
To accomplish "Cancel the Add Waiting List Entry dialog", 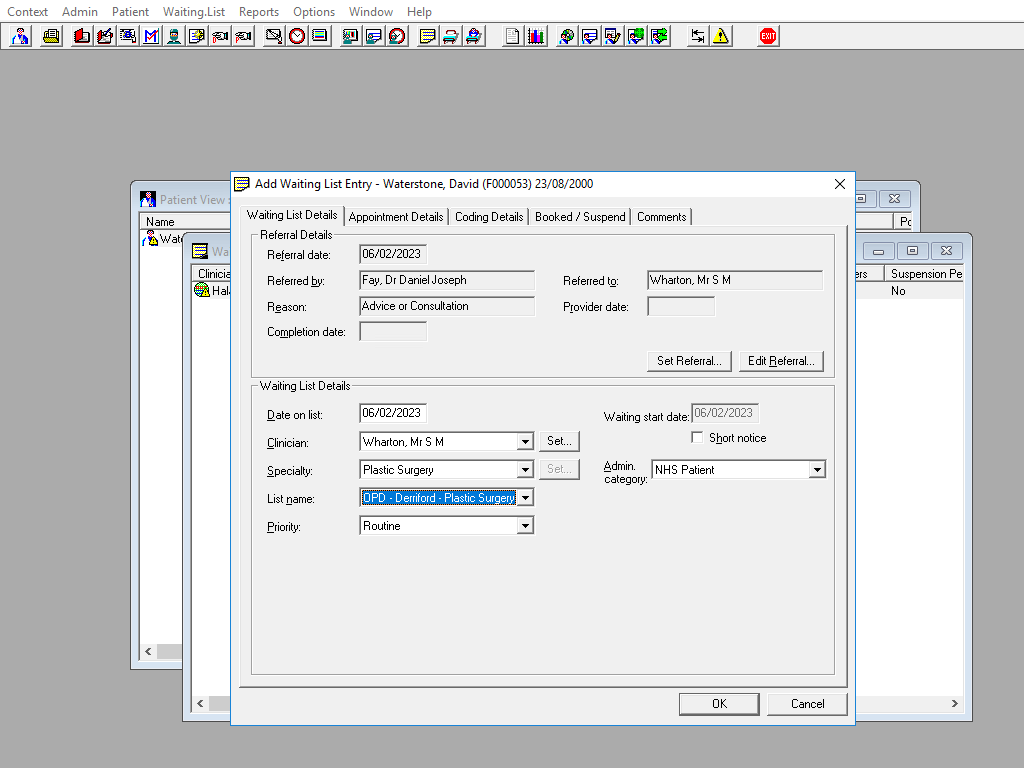I will [x=807, y=704].
